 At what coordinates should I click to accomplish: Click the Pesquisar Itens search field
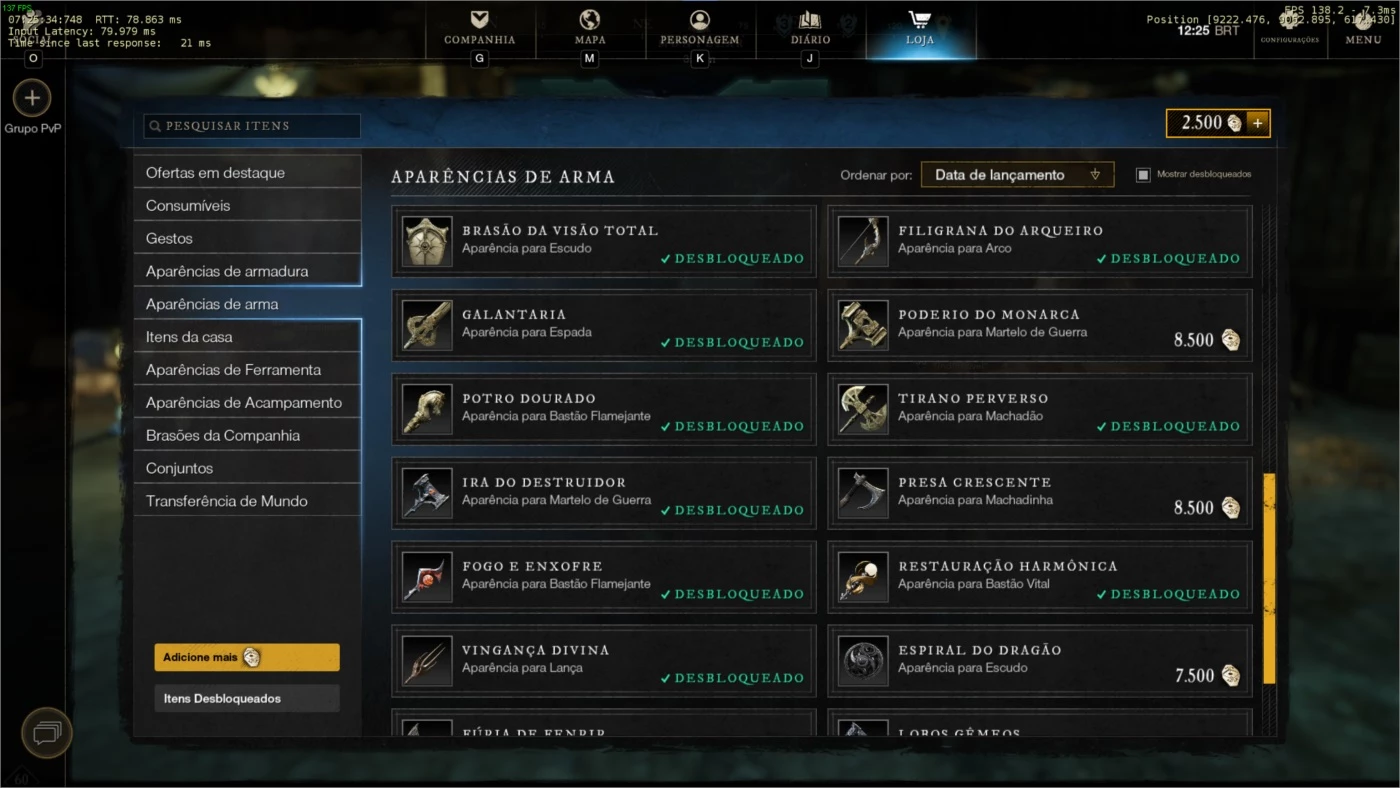point(252,126)
